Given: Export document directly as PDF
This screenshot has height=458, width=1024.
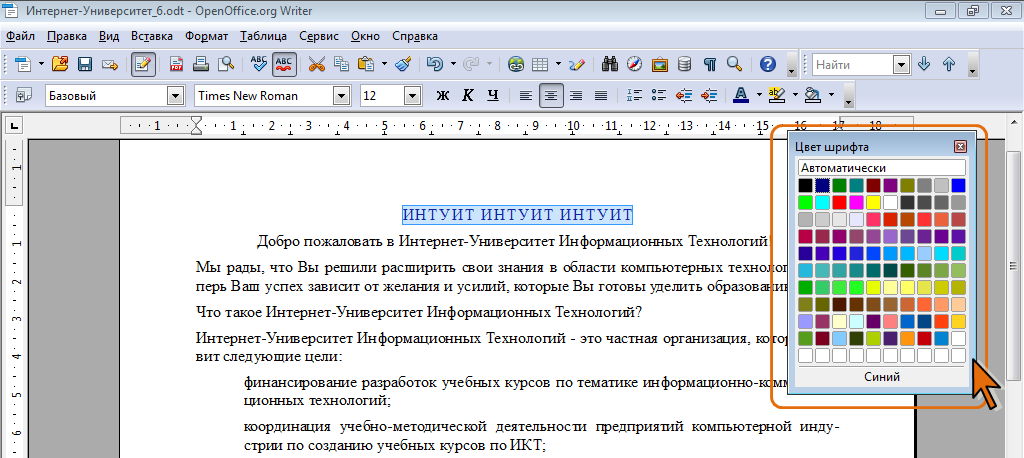Looking at the screenshot, I should click(177, 64).
